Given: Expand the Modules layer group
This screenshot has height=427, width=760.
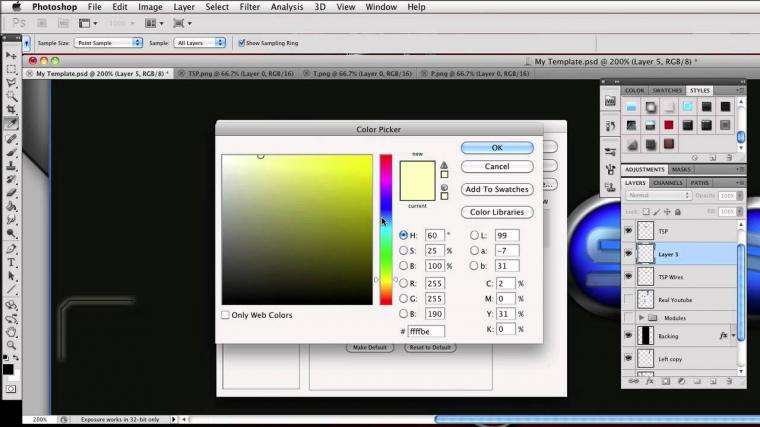Looking at the screenshot, I should (641, 317).
